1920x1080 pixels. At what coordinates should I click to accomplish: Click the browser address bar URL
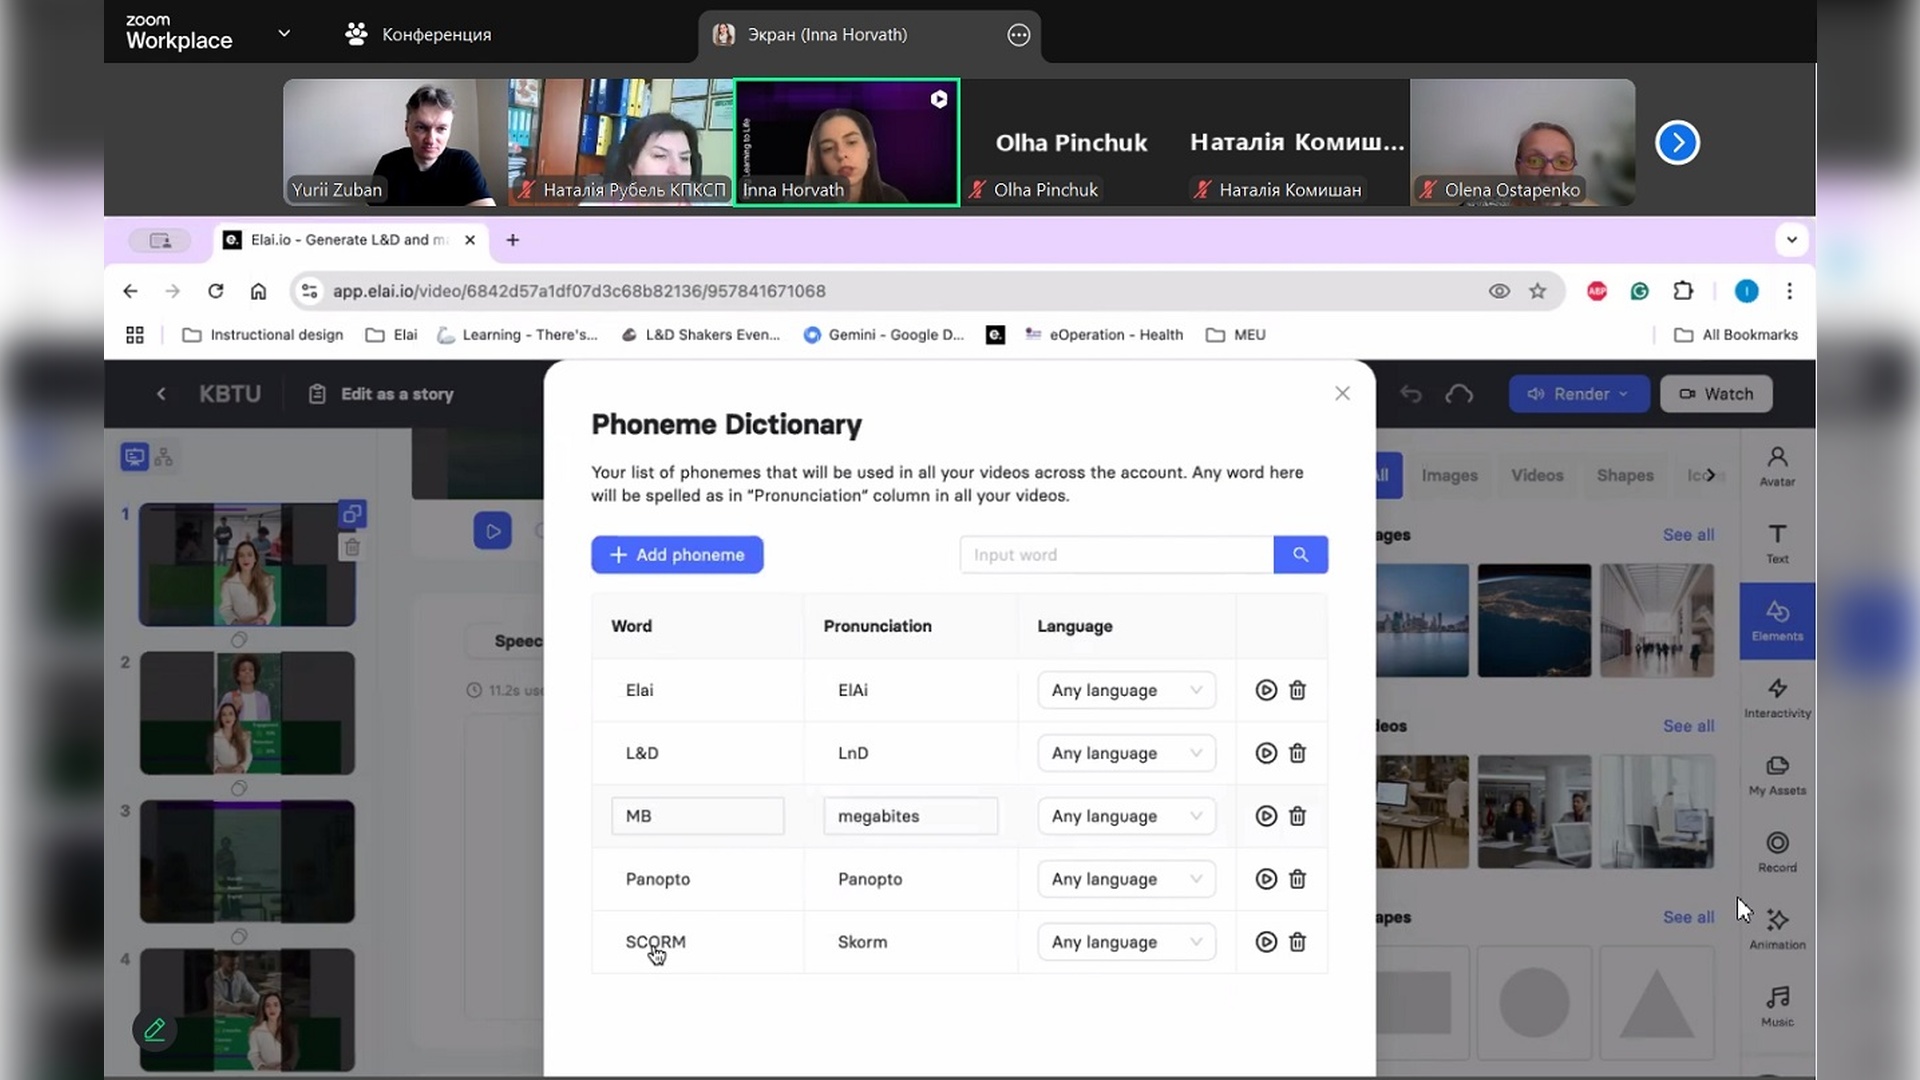(579, 291)
